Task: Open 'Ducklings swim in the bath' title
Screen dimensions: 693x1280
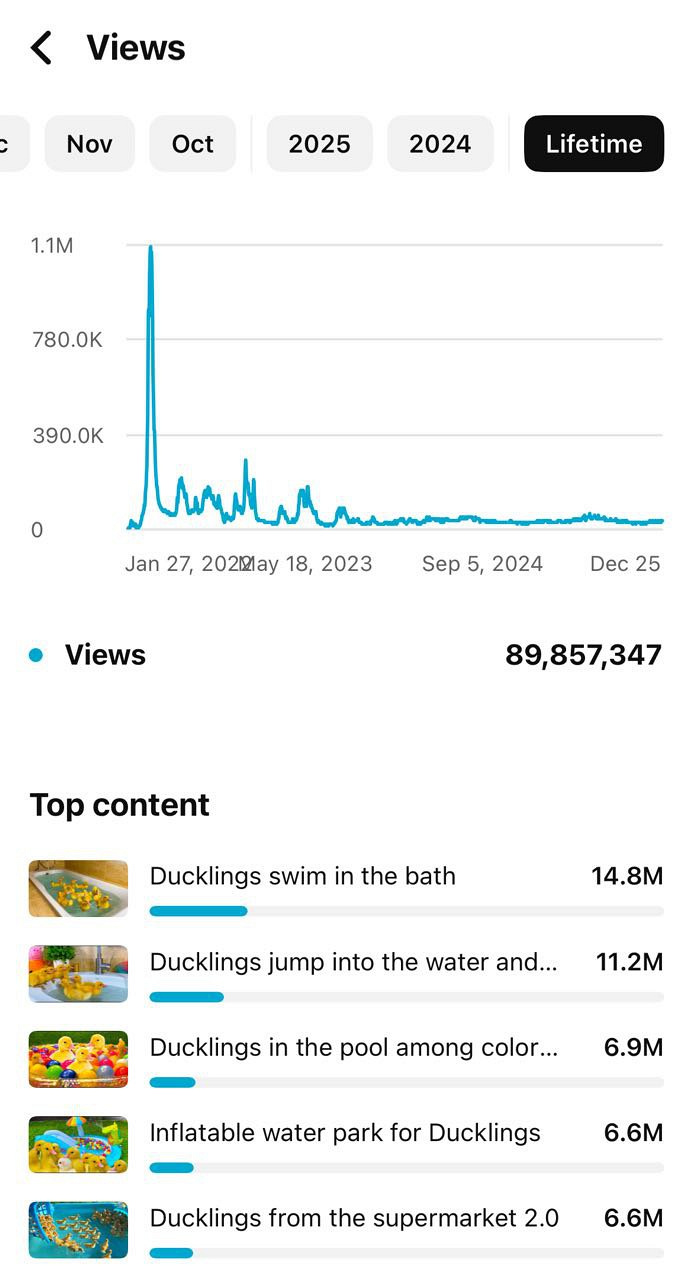Action: (302, 876)
